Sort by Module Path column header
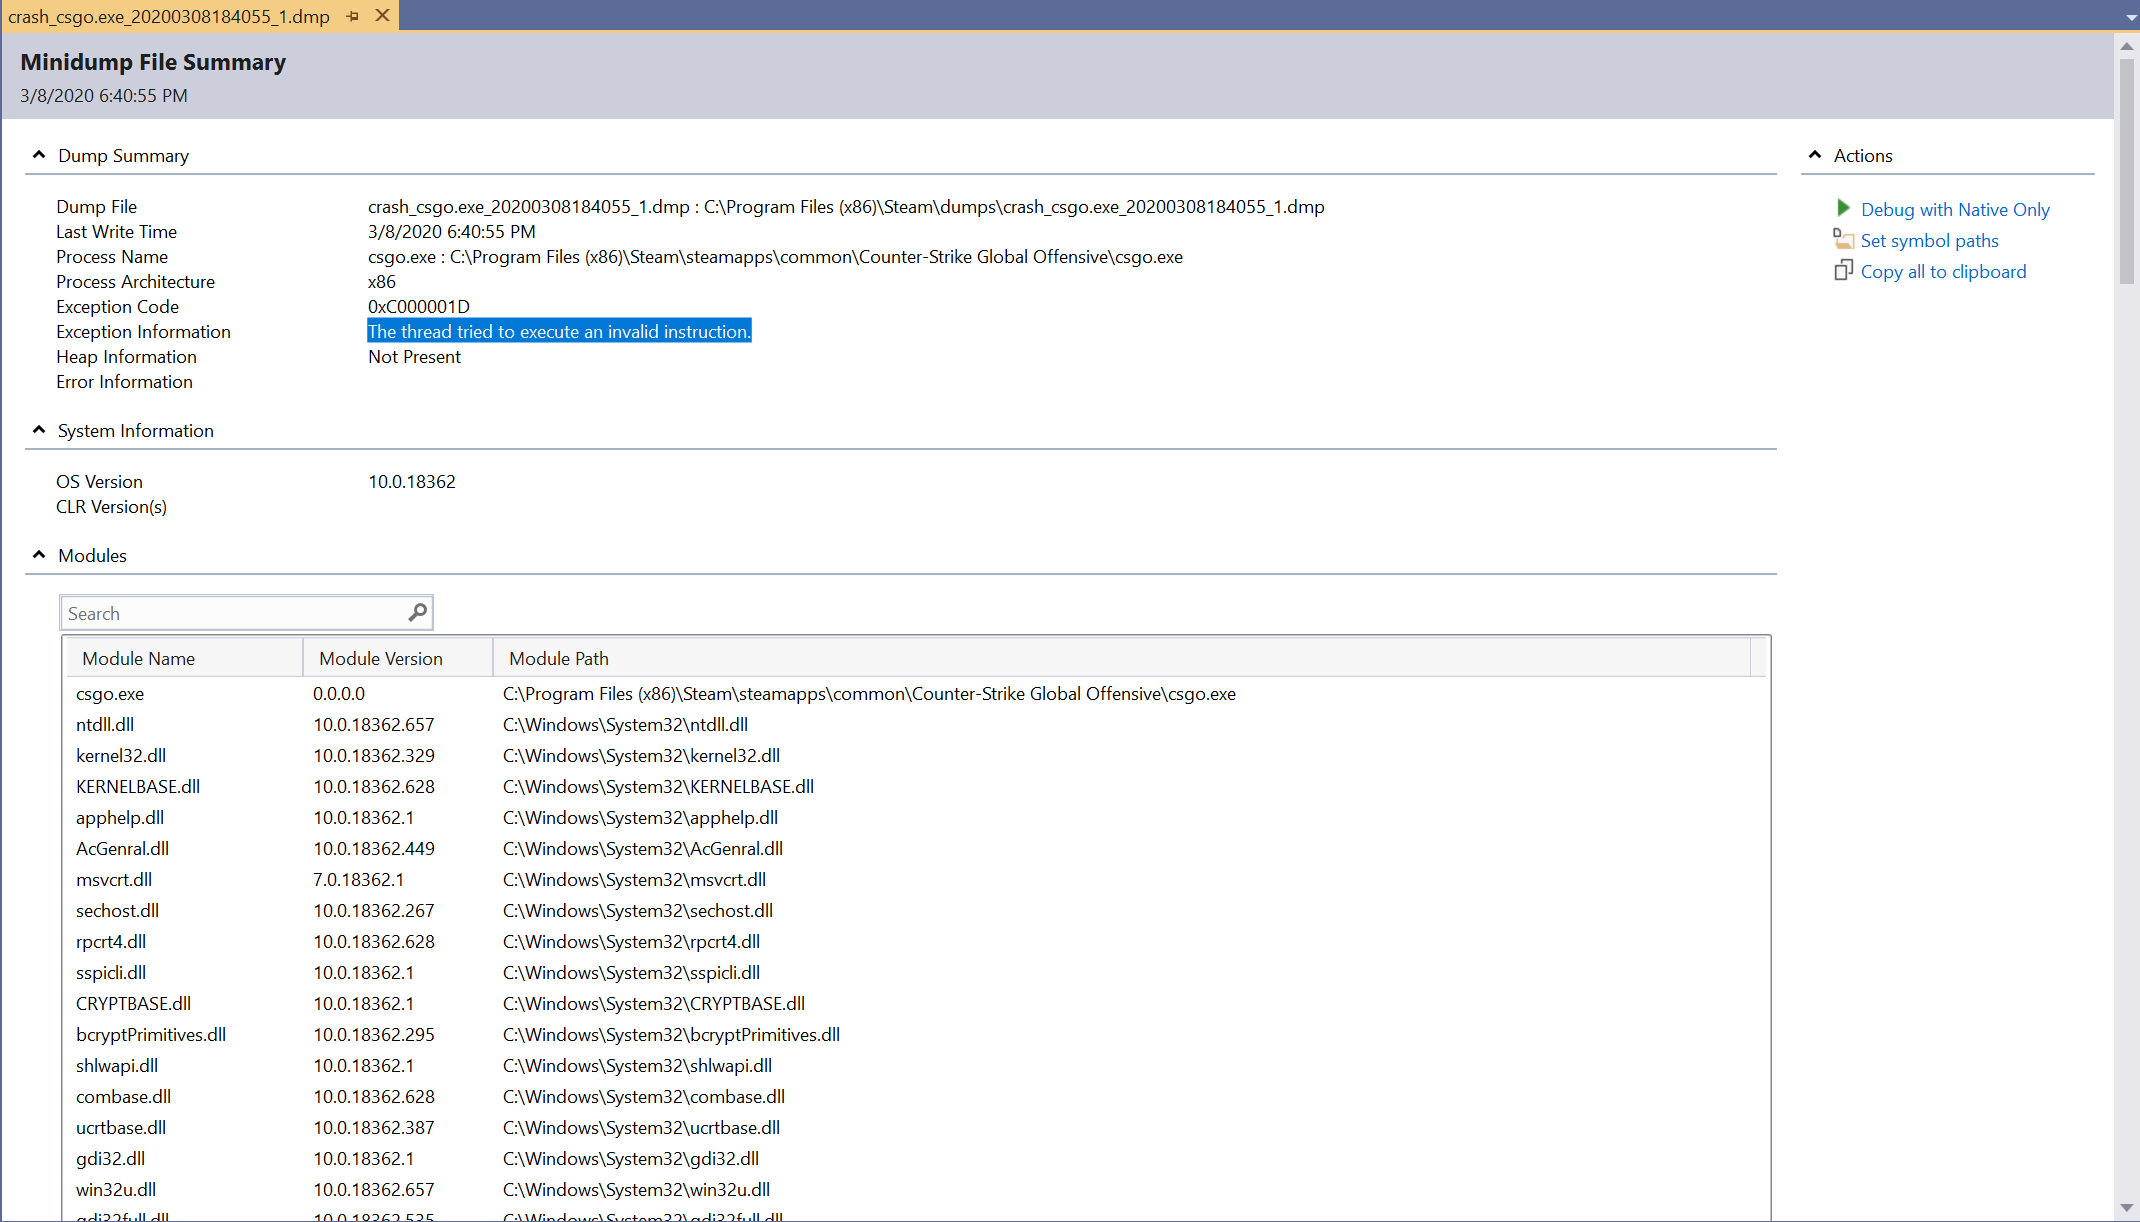 1122,658
